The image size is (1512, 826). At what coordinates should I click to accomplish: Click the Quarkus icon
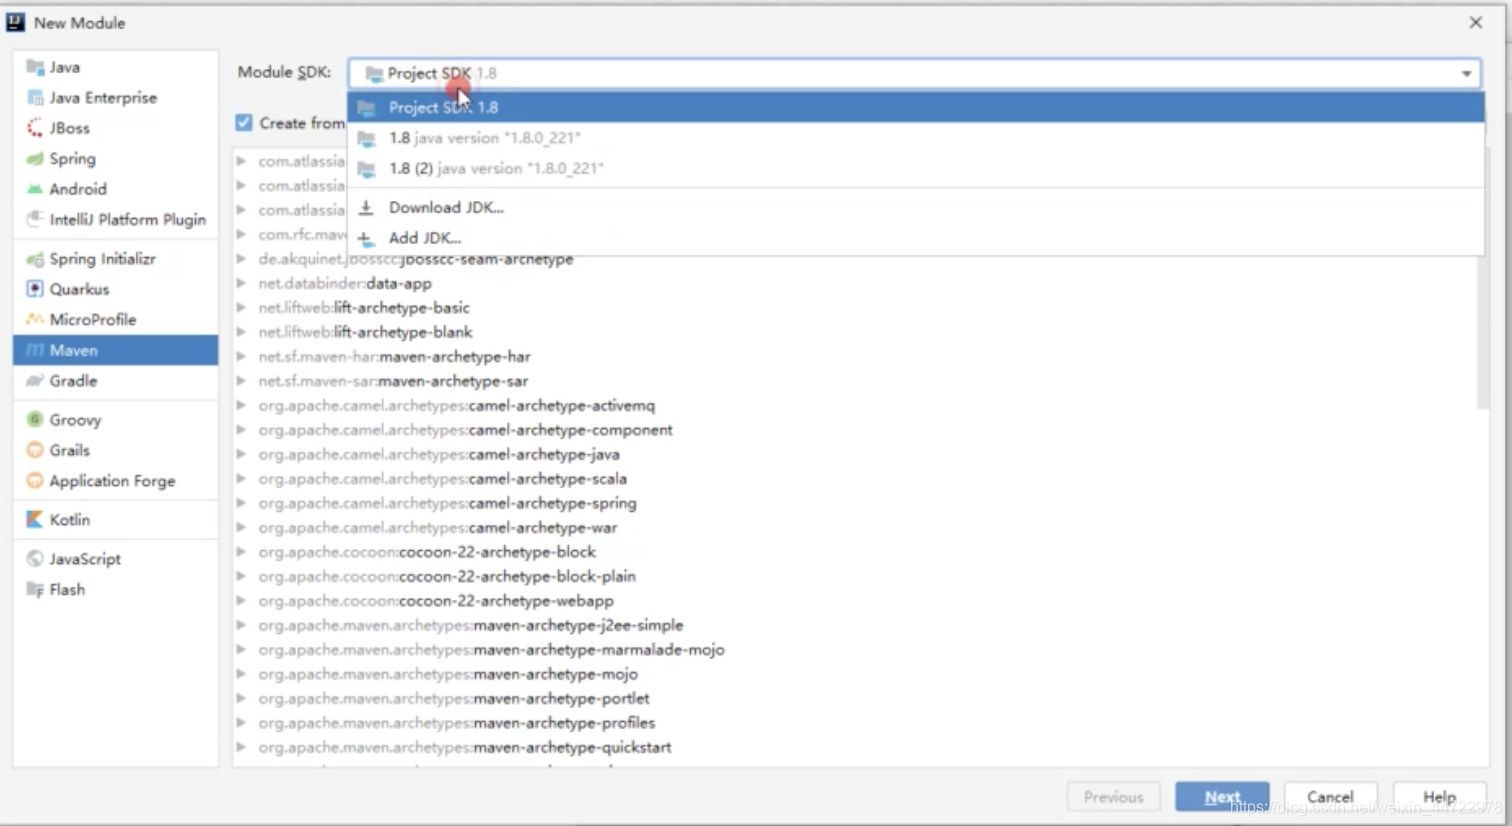coord(35,289)
